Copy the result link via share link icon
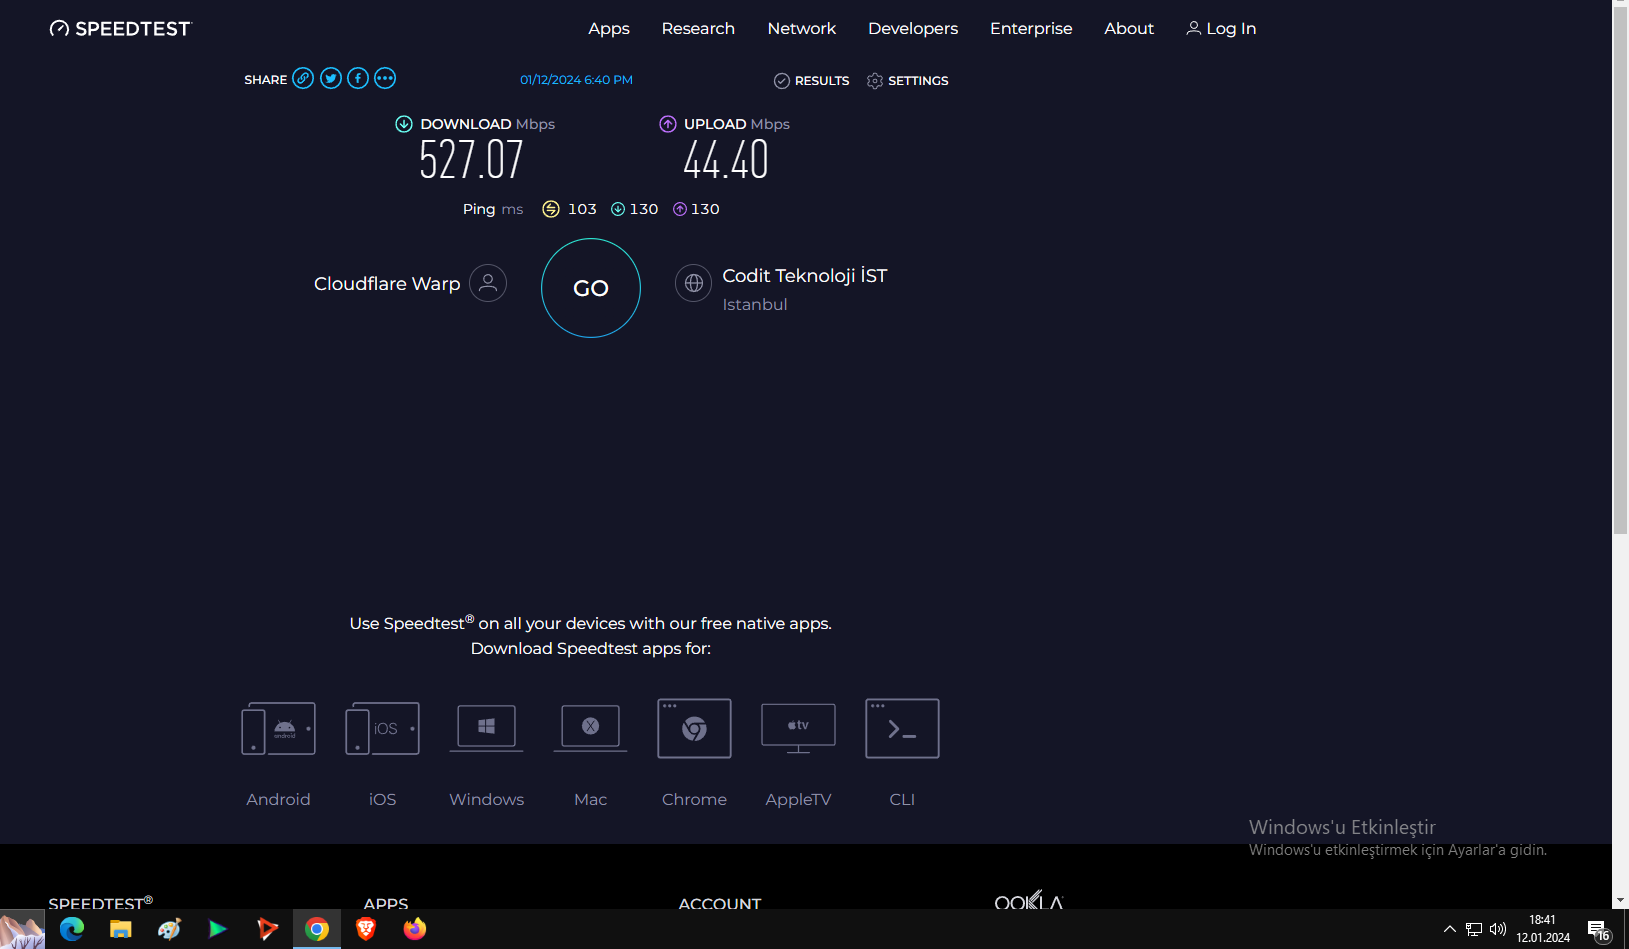This screenshot has width=1629, height=949. (303, 78)
